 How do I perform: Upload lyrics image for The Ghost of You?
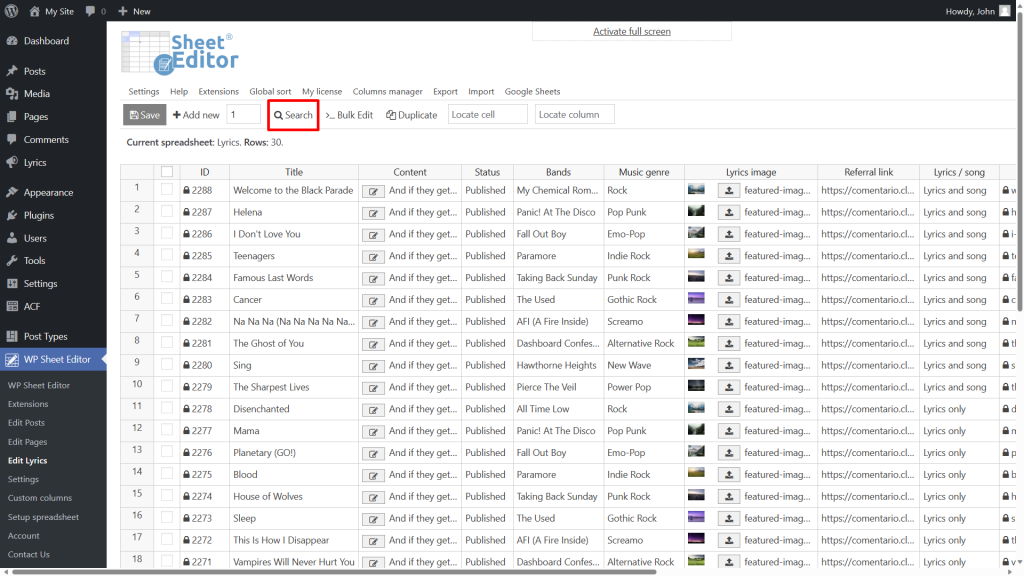(729, 344)
